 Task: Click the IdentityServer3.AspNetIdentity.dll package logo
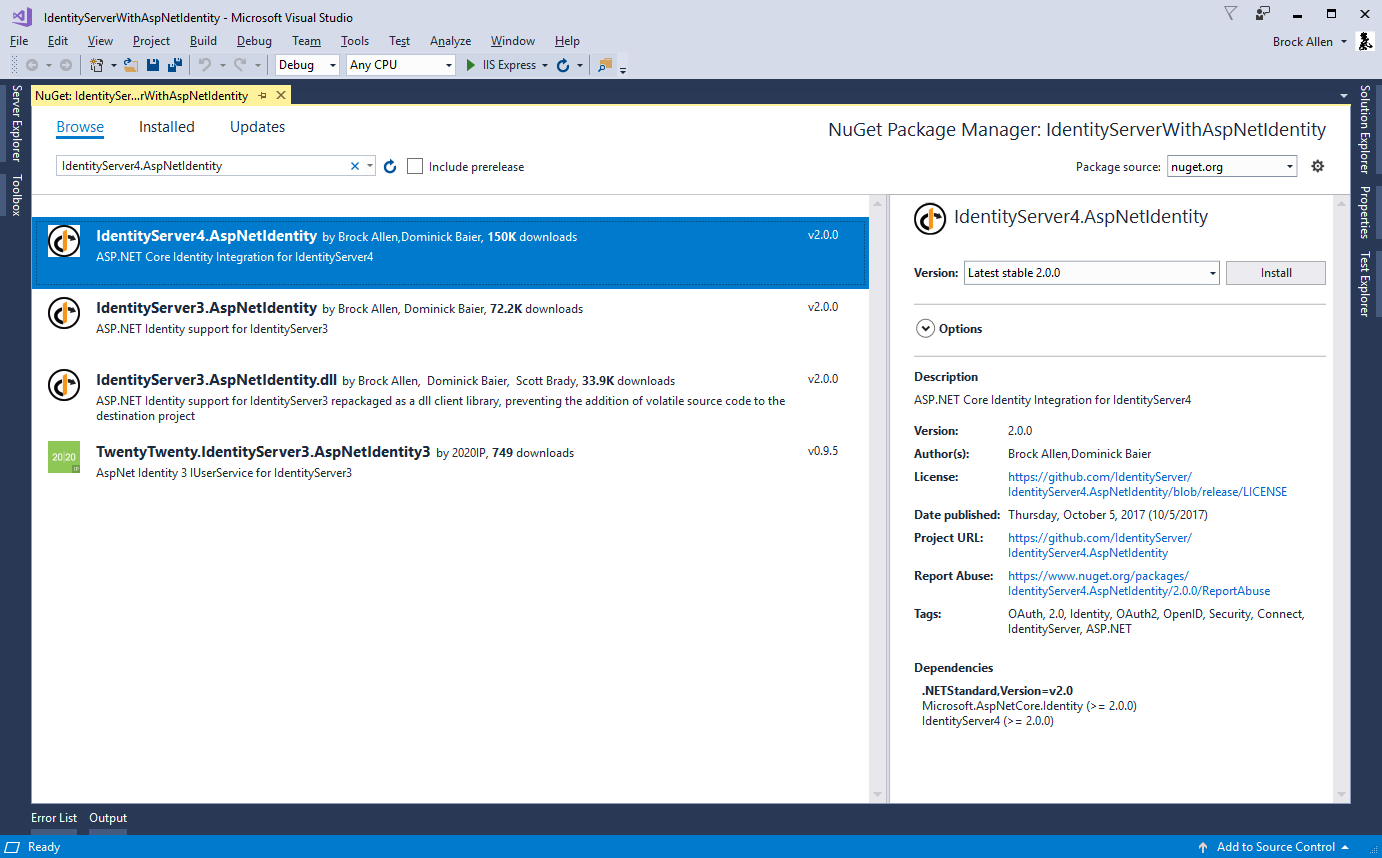pyautogui.click(x=64, y=385)
